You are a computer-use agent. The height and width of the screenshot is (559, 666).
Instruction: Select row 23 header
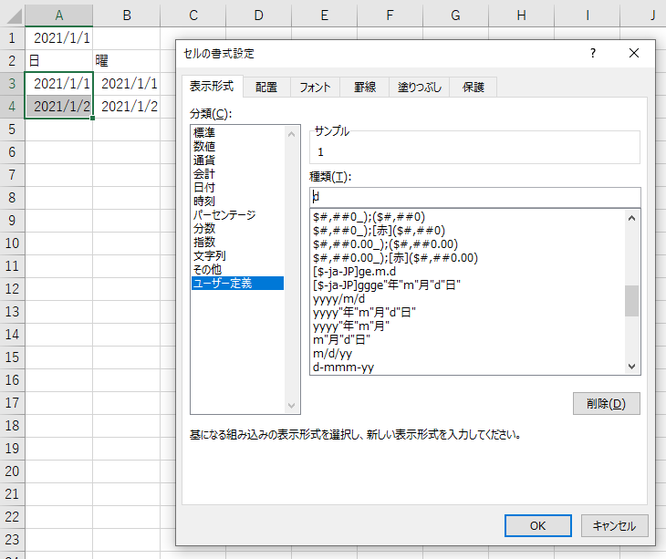12,539
